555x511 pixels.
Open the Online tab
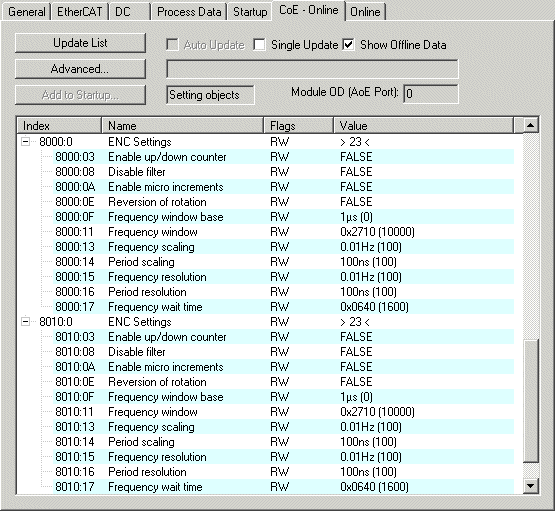click(x=365, y=12)
